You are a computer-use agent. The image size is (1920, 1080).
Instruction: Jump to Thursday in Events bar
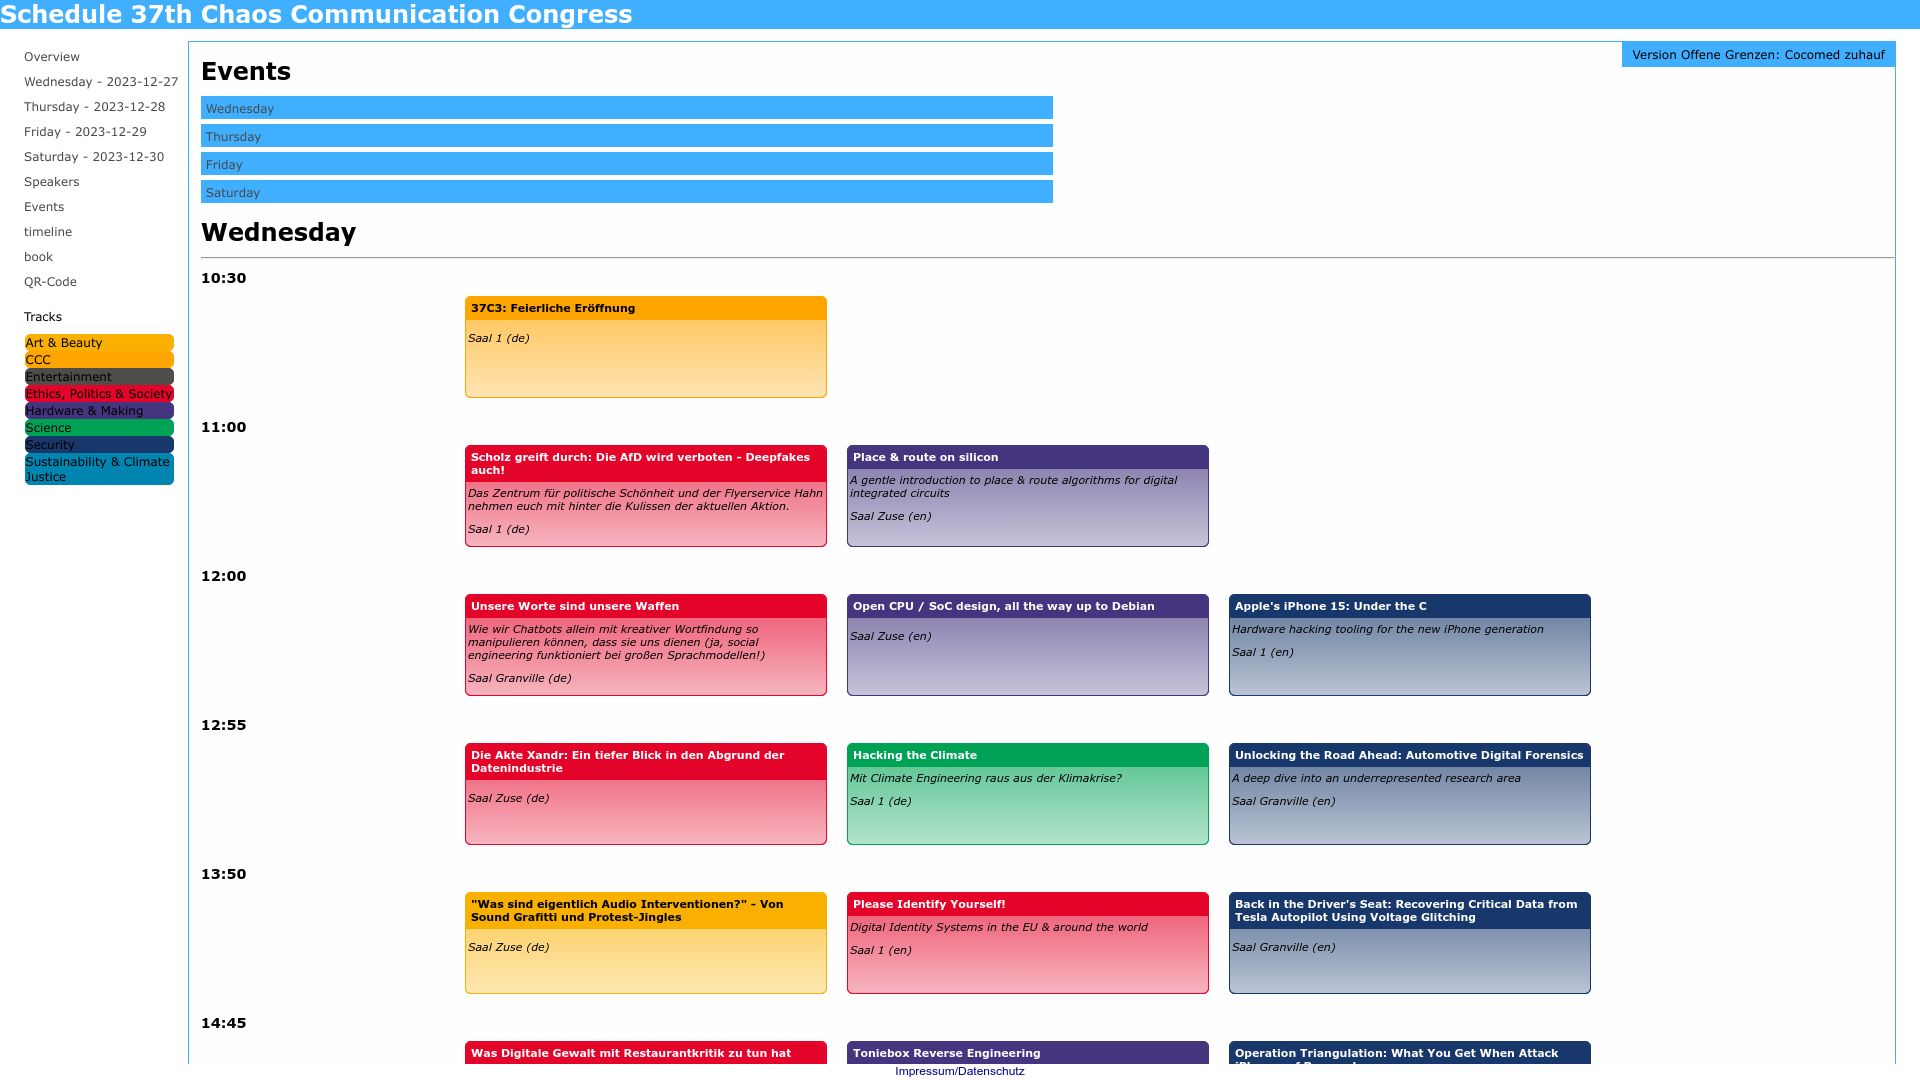(x=627, y=136)
